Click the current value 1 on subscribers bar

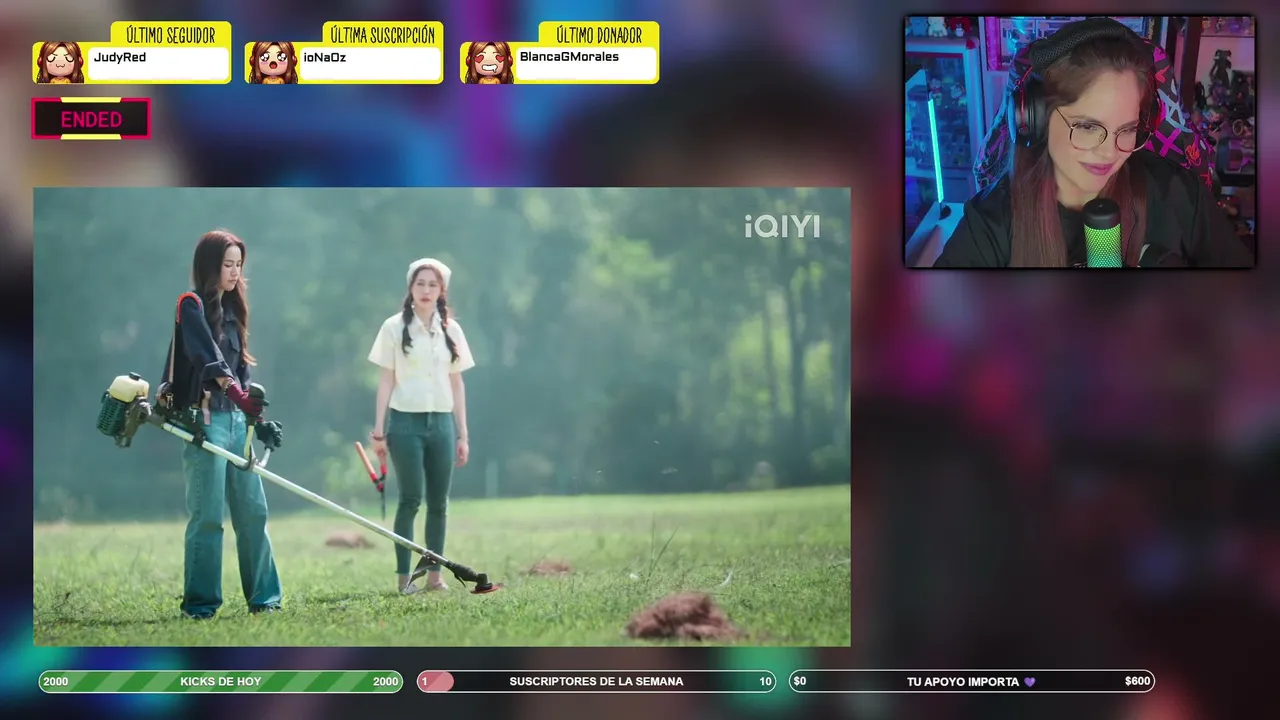pos(425,682)
